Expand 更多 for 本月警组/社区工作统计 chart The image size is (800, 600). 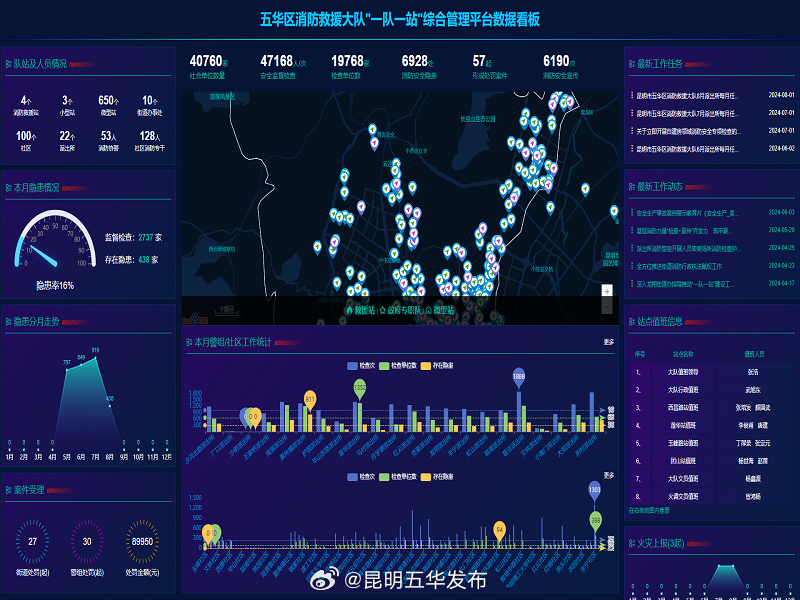(609, 342)
